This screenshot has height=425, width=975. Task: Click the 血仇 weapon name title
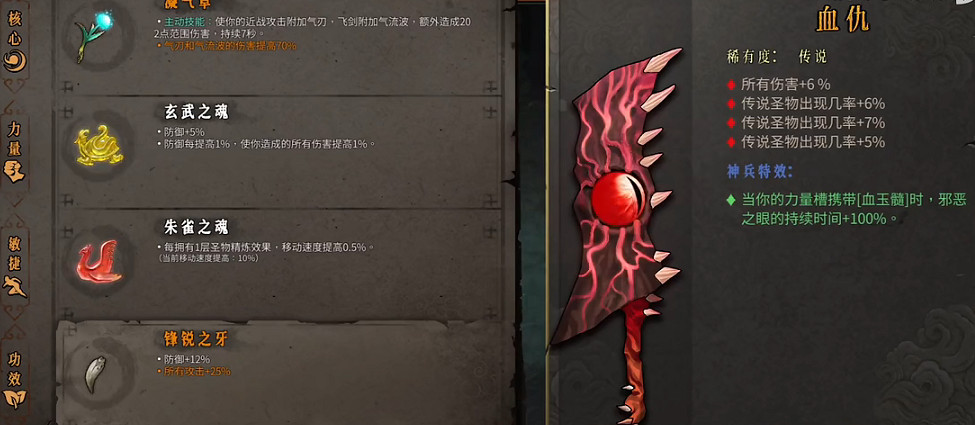click(x=844, y=18)
